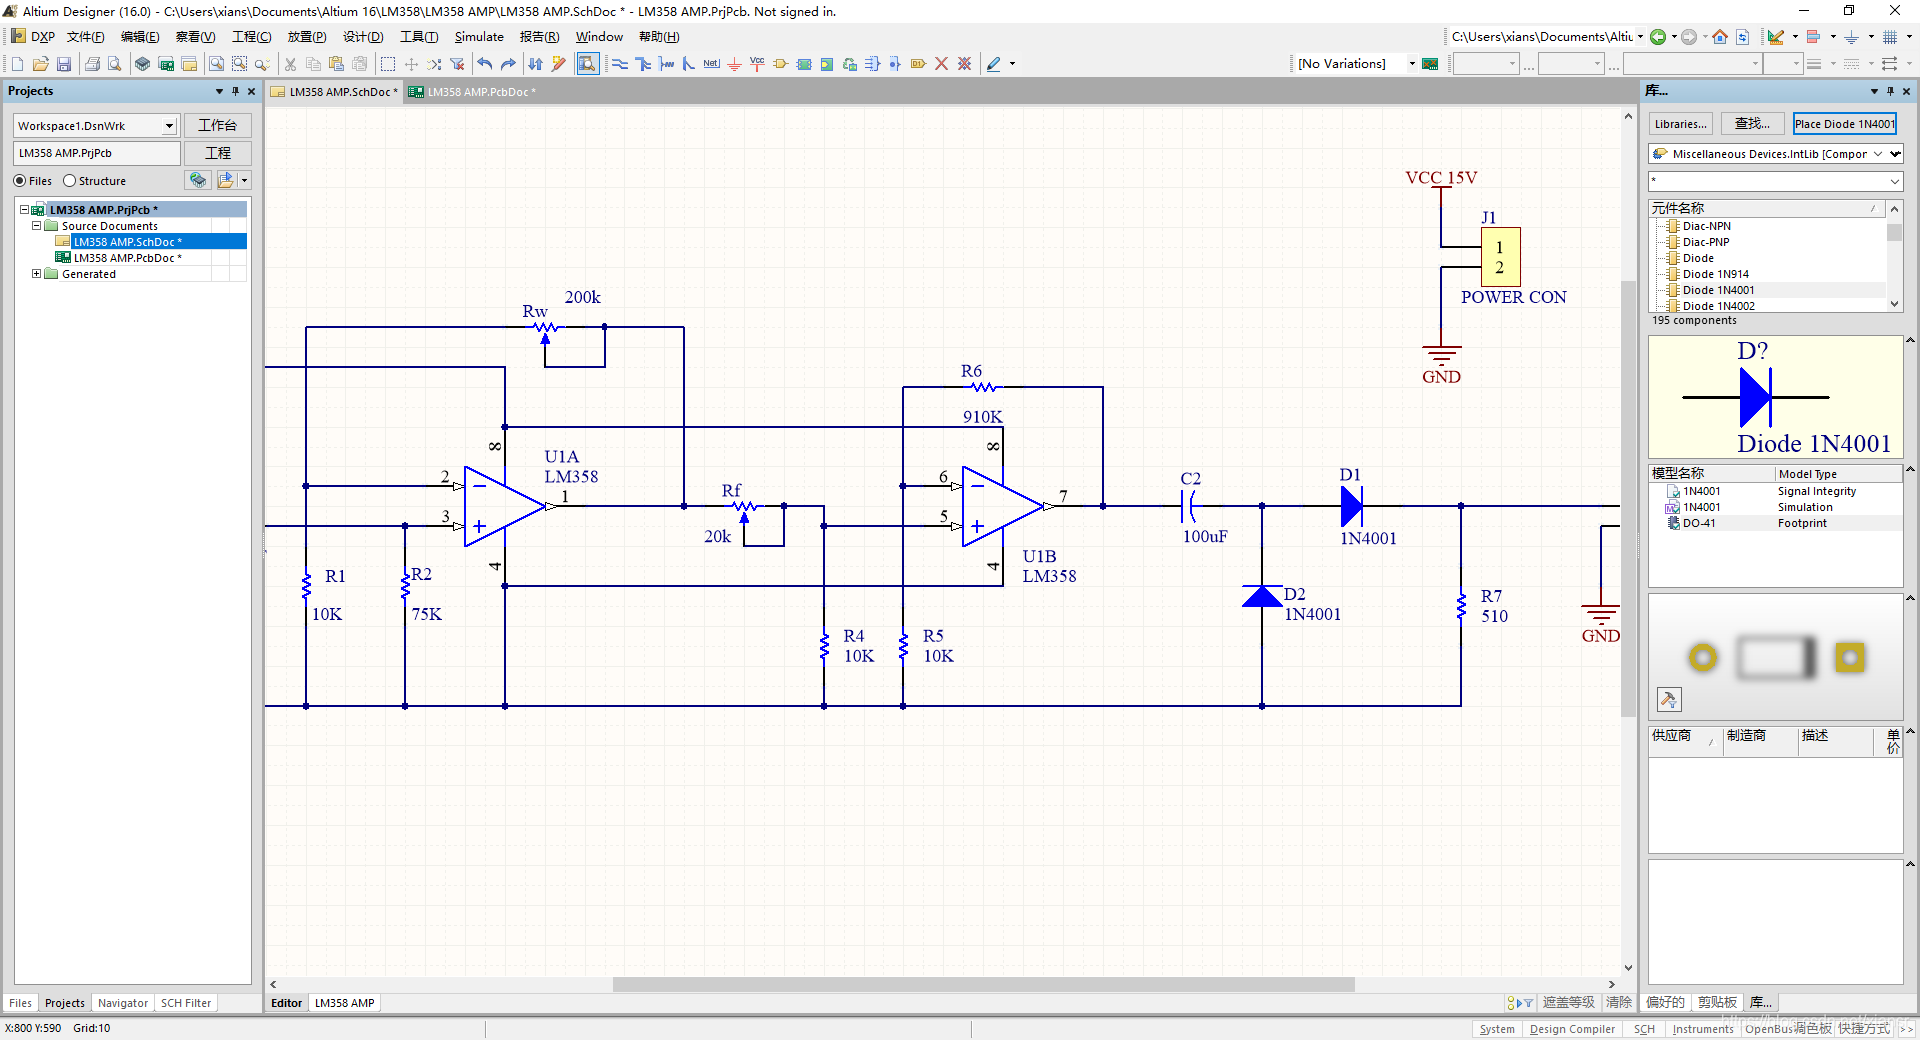Image resolution: width=1920 pixels, height=1040 pixels.
Task: Click the Place Part component icon
Action: [781, 64]
